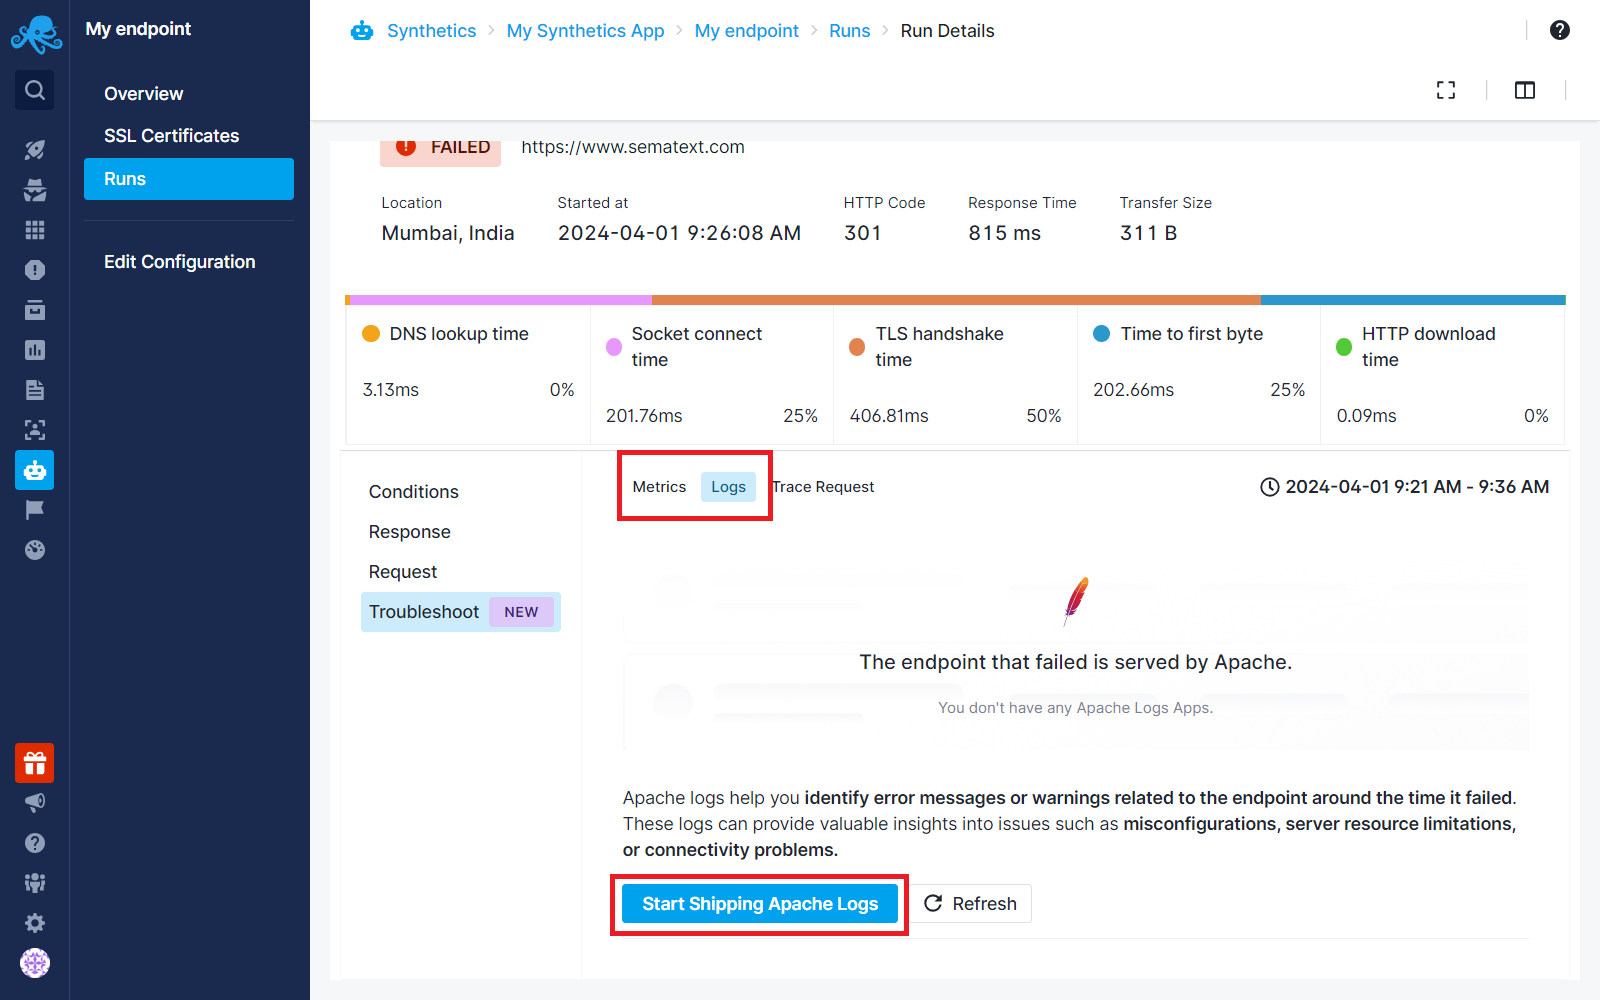
Task: Select Runs in the side menu
Action: pyautogui.click(x=189, y=179)
